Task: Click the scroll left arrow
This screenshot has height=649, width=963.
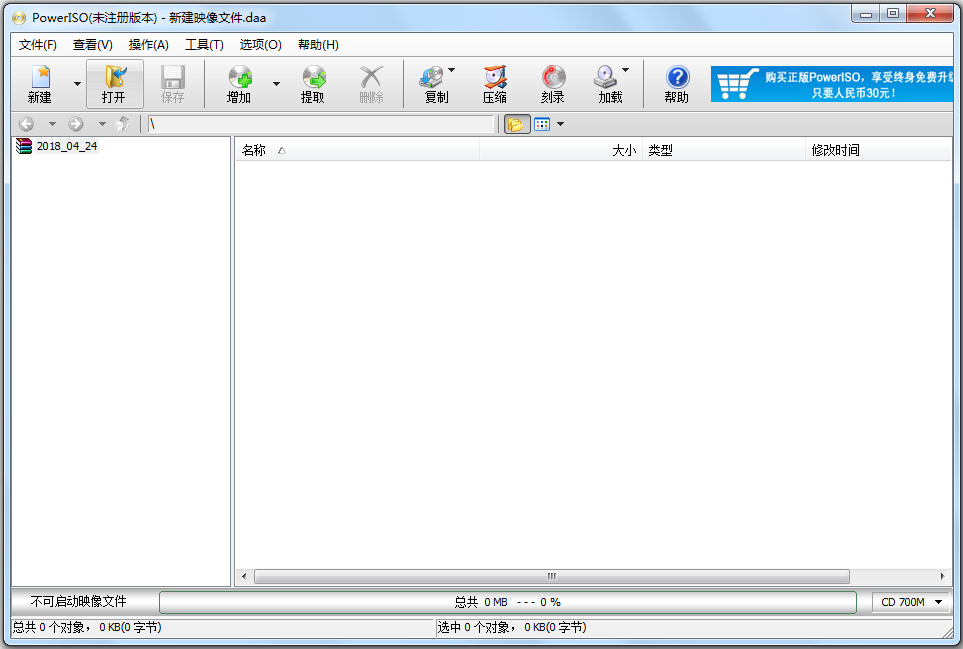Action: (244, 576)
